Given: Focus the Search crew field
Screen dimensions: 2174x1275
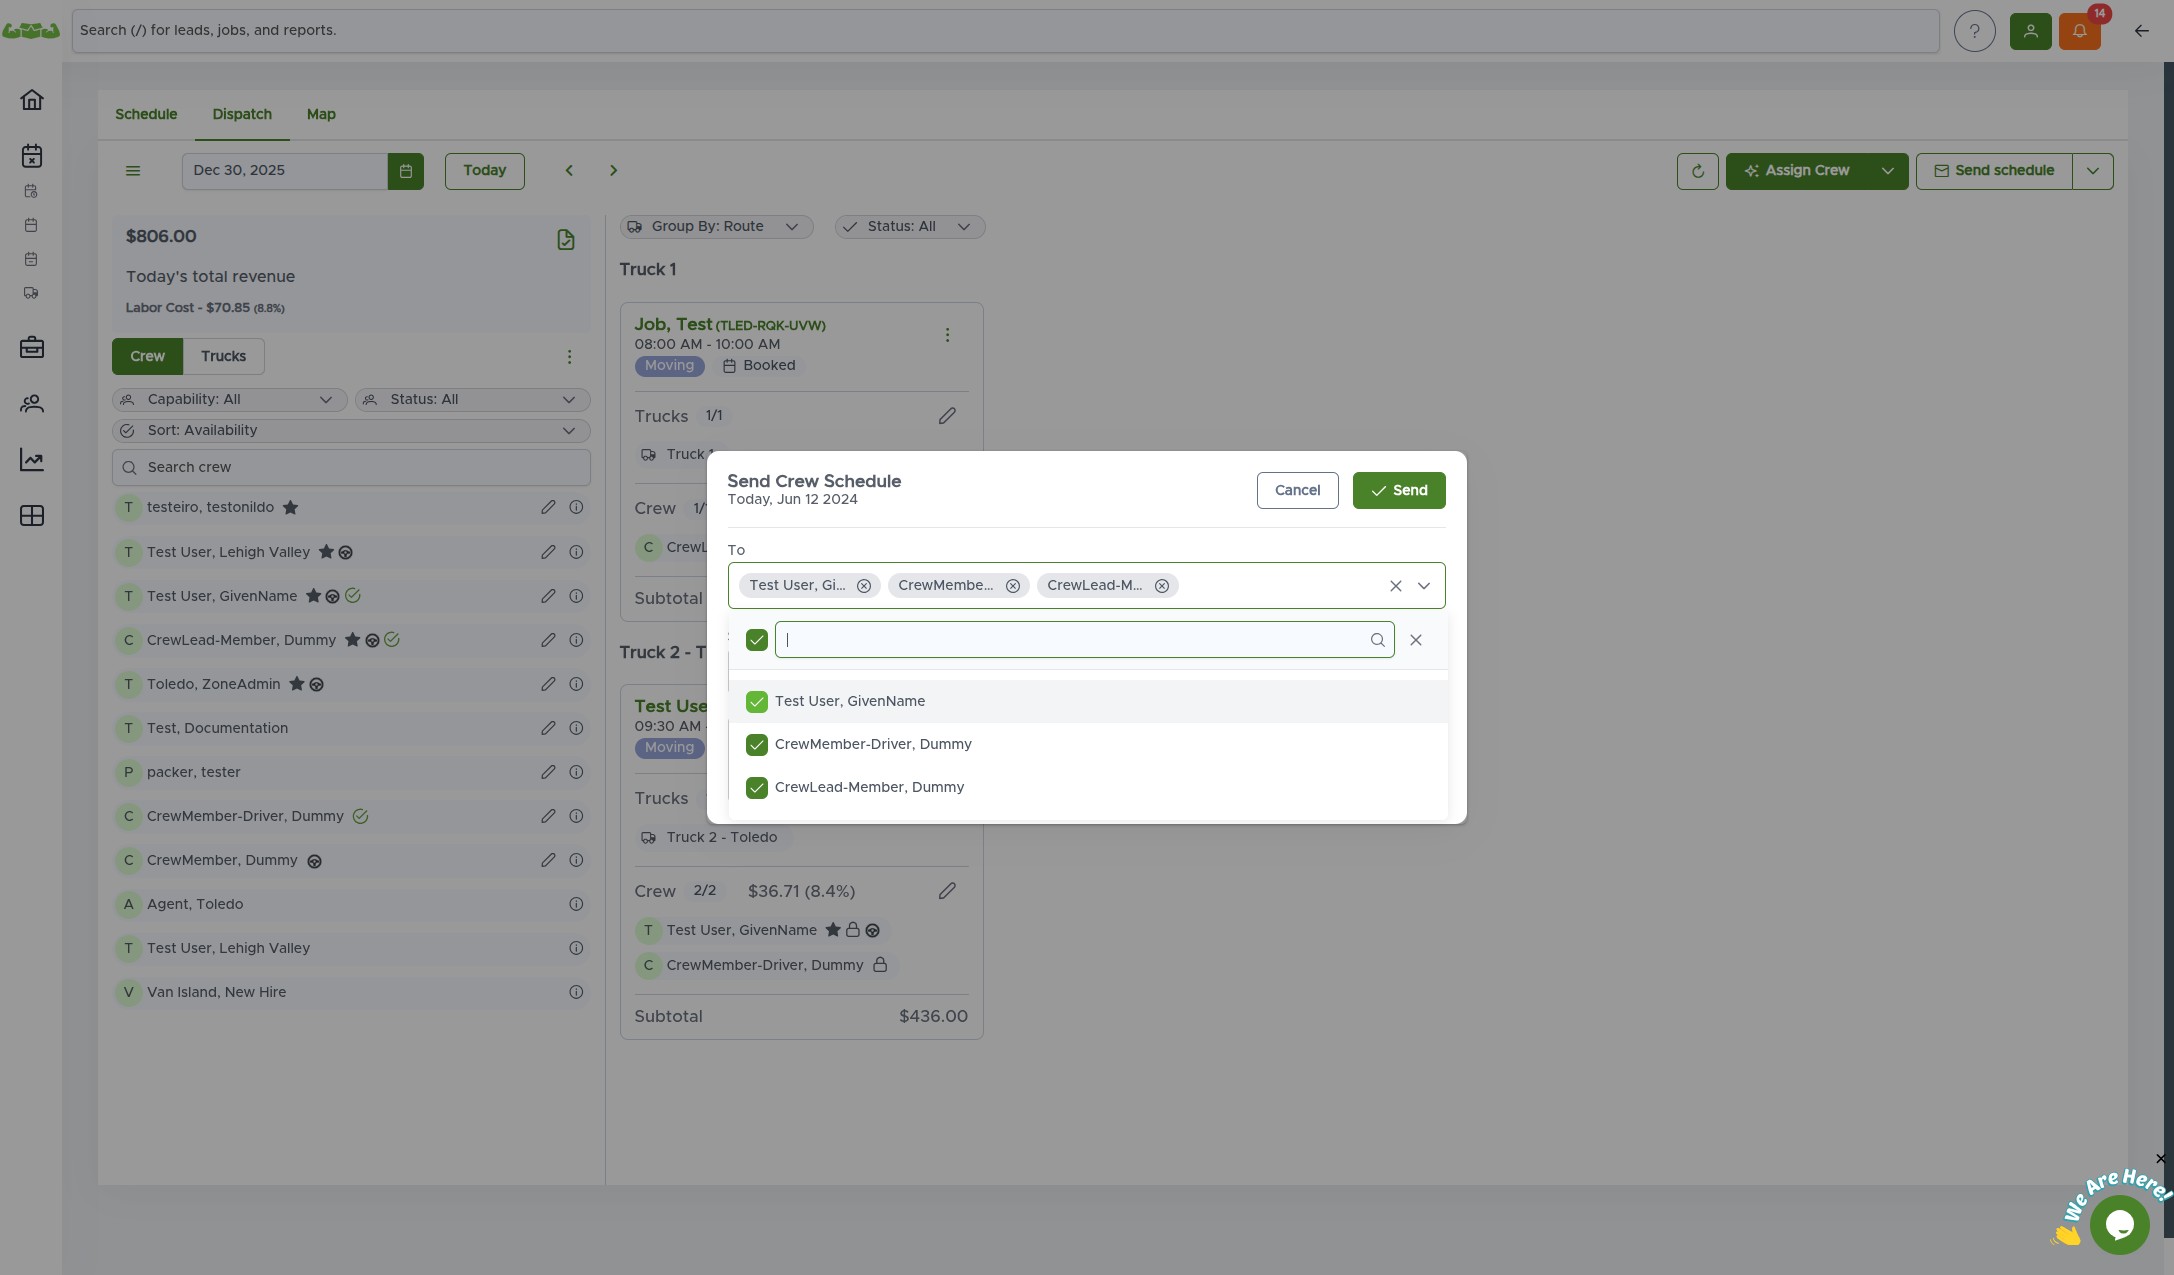Looking at the screenshot, I should coord(351,468).
